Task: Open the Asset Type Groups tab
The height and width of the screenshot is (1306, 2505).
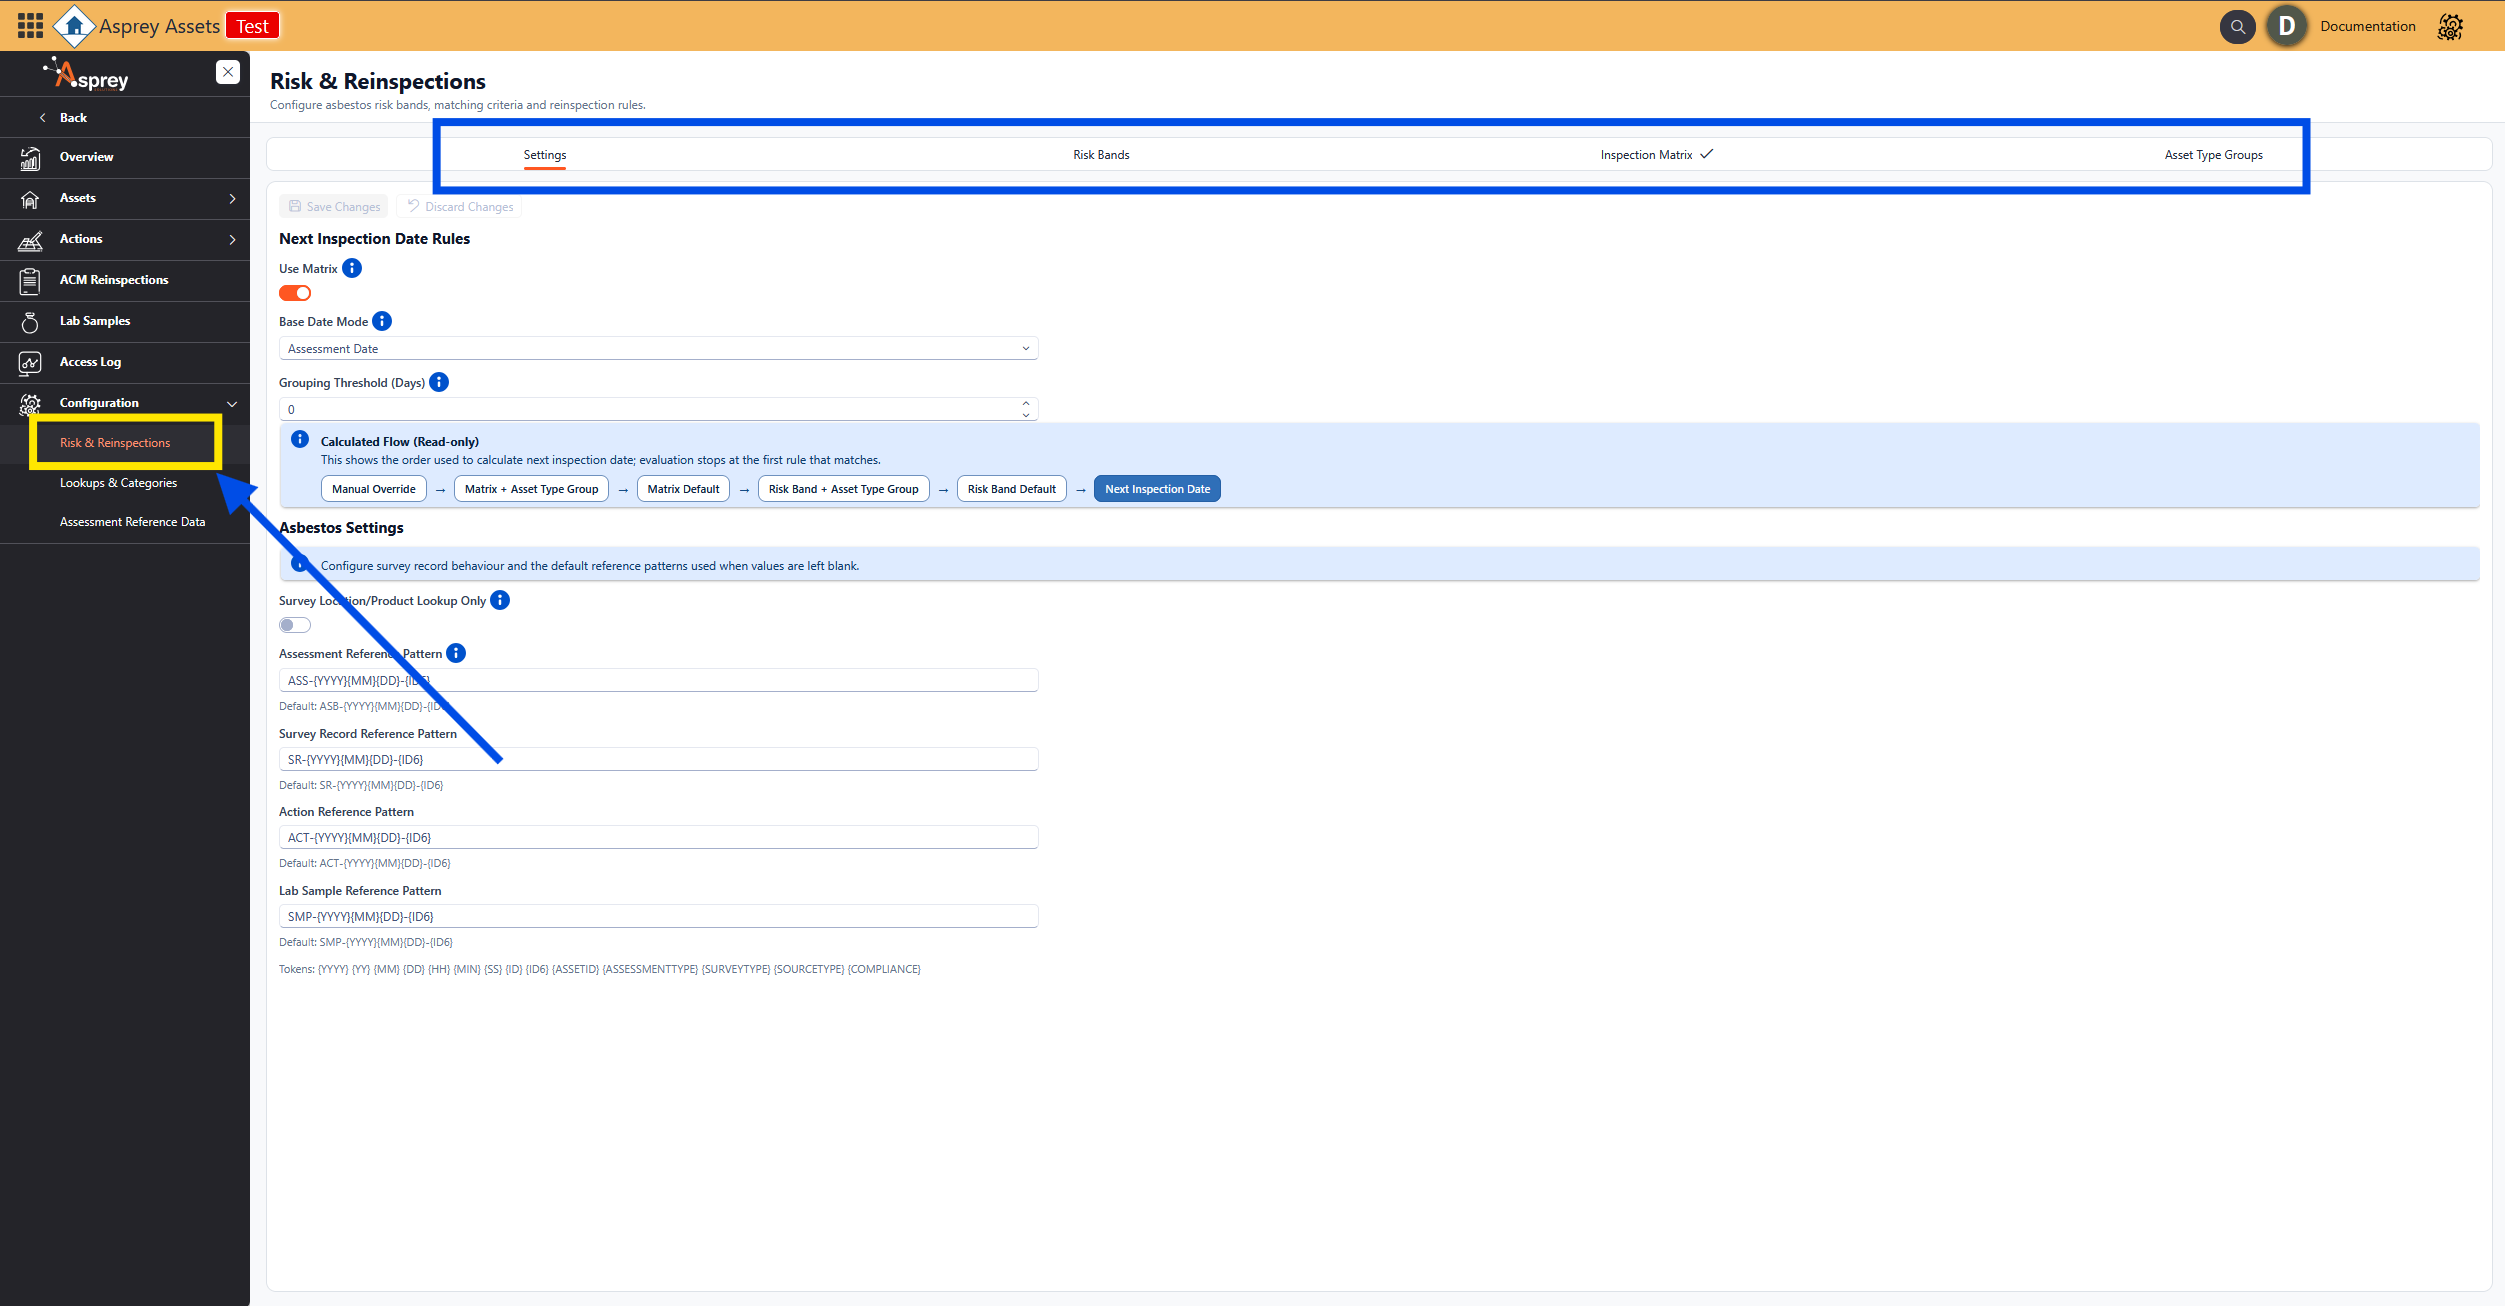Action: coord(2213,155)
